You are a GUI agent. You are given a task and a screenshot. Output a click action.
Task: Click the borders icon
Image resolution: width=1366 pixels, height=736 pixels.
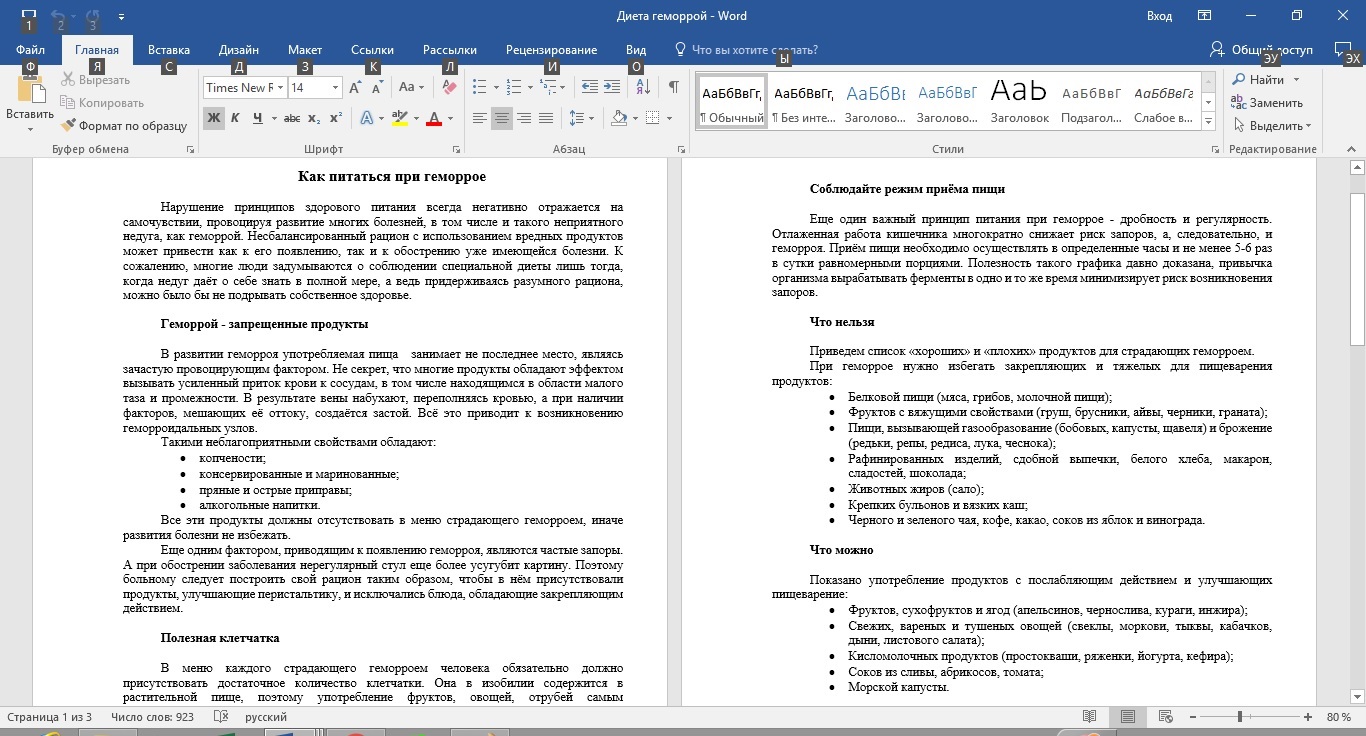coord(652,118)
